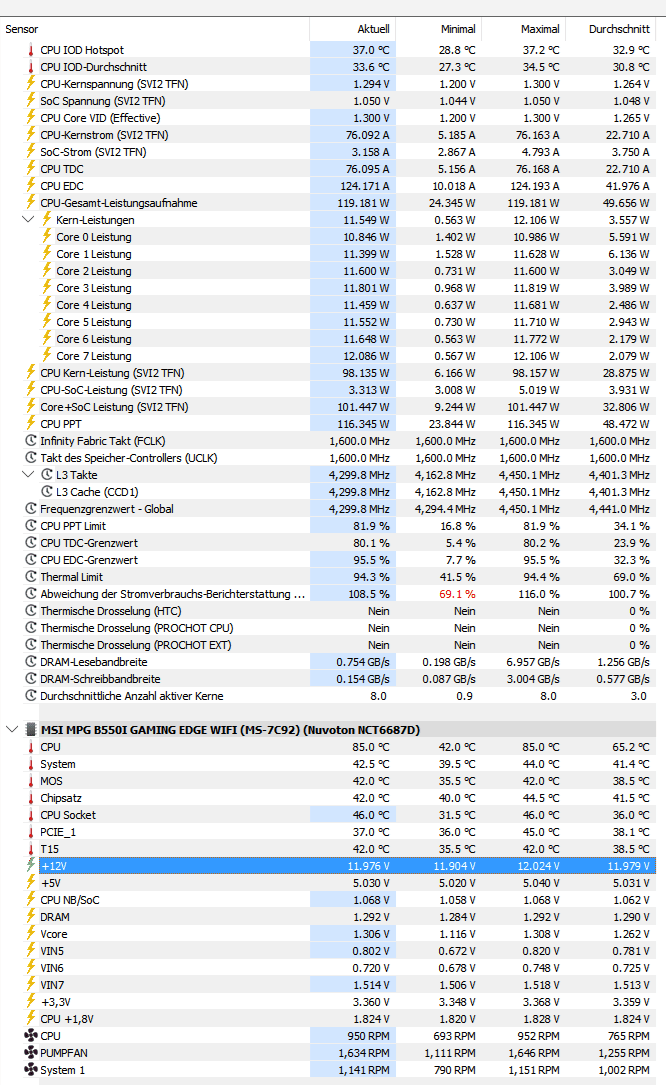
Task: Click the 4,441.0 MHz average Frequenzgrenzwert value
Action: pyautogui.click(x=620, y=509)
